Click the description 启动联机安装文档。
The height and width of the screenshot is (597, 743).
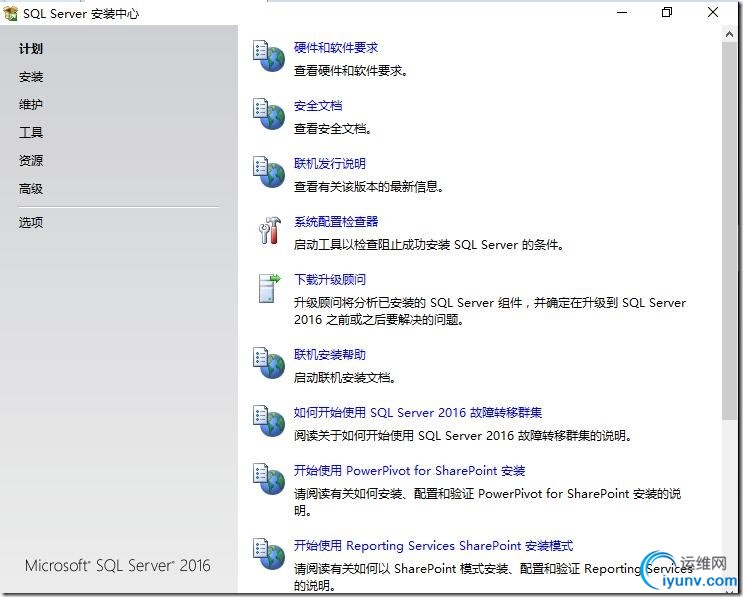tap(344, 378)
